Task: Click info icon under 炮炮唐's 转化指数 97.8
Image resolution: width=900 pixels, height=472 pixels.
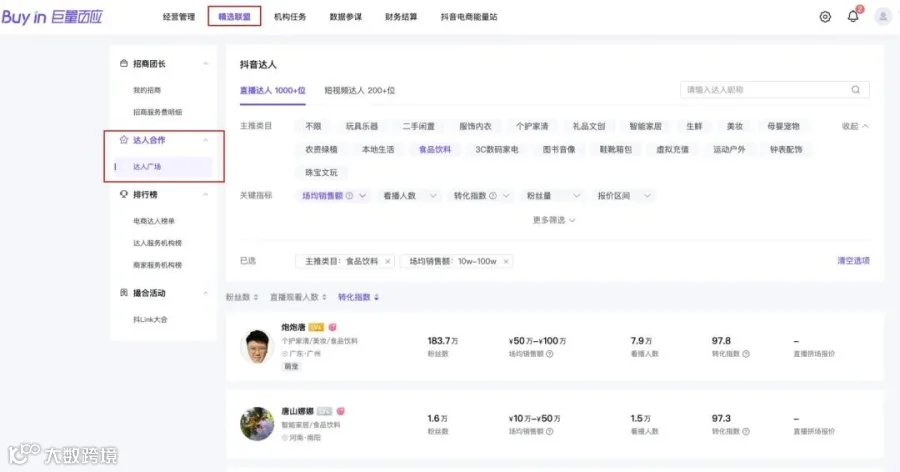Action: point(746,354)
